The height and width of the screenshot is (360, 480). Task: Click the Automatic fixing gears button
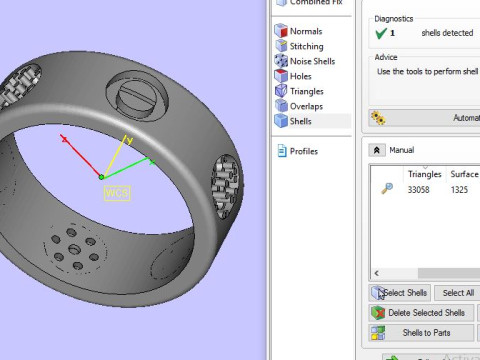pos(424,118)
